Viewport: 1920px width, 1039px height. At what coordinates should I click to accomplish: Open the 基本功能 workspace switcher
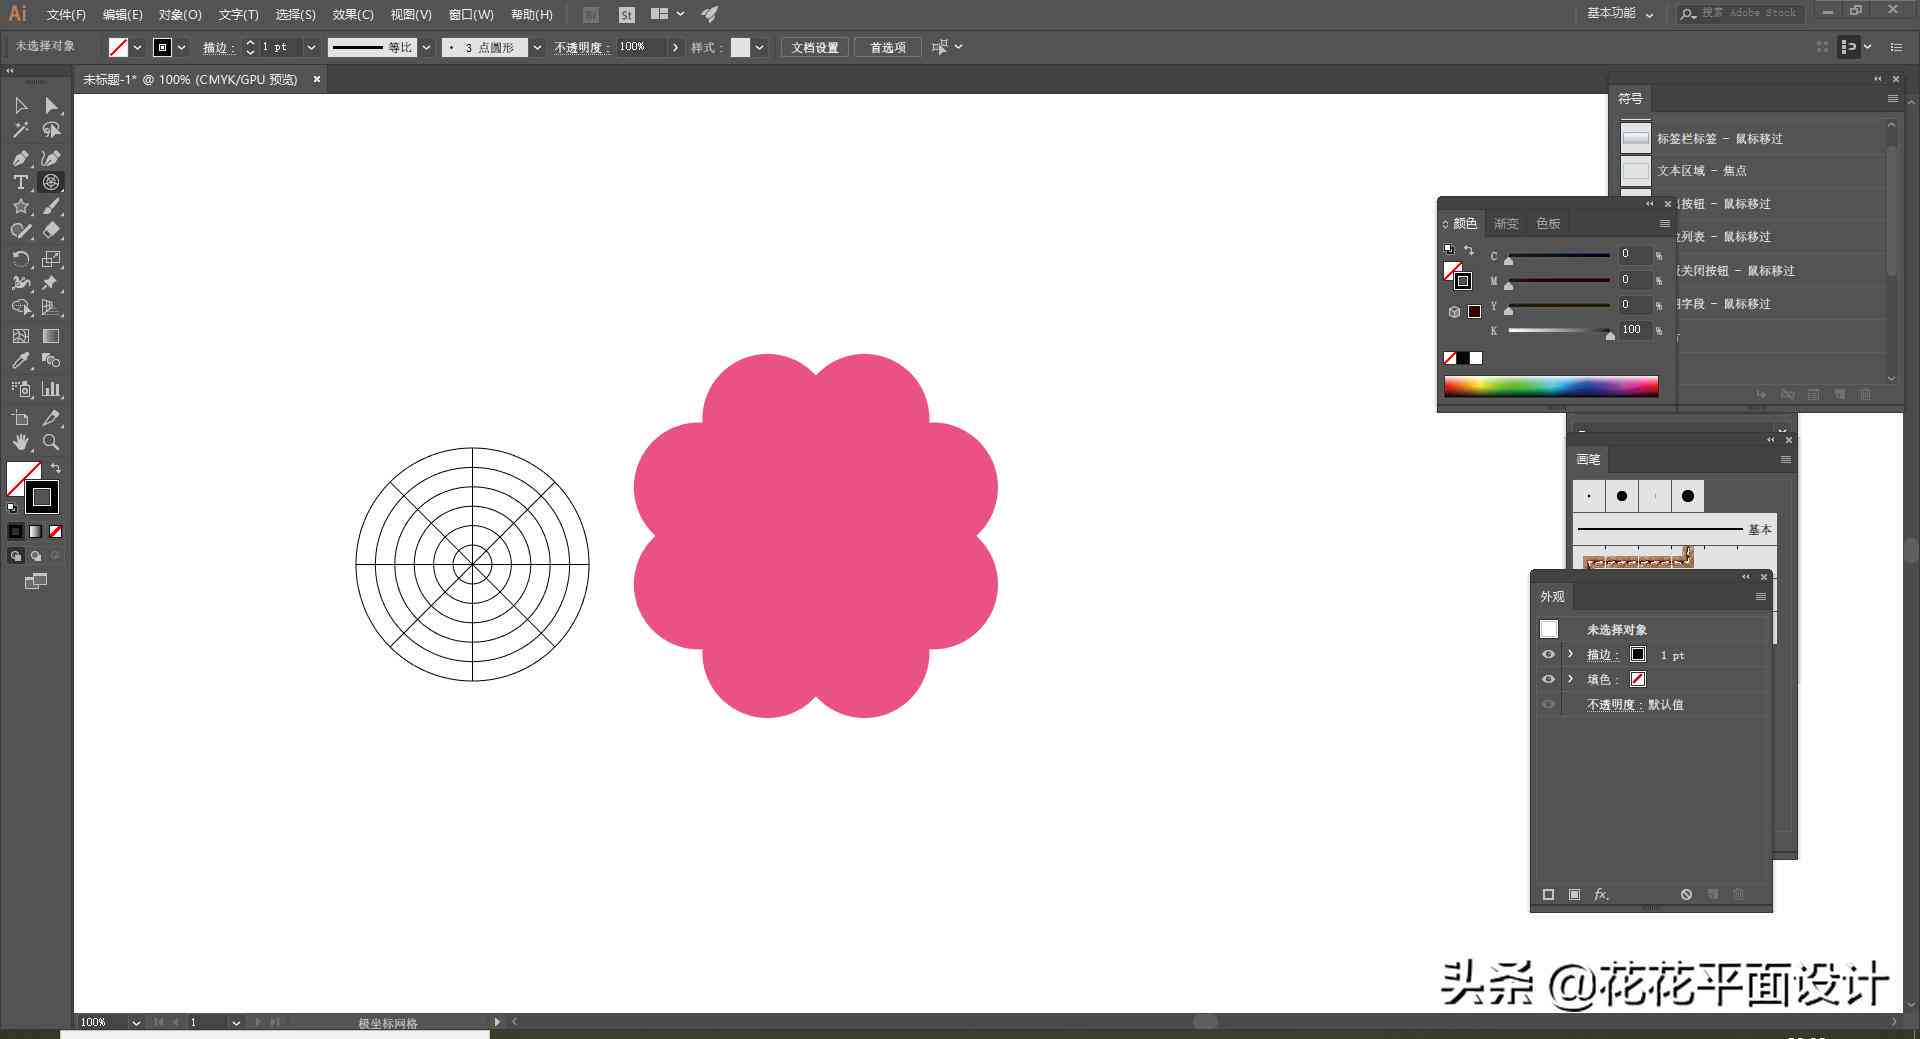(x=1620, y=13)
